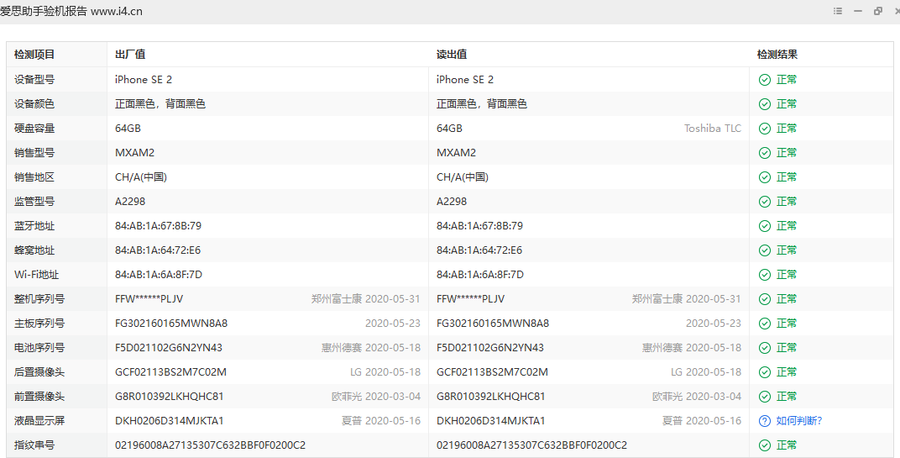Open the list menu icon in title bar

pyautogui.click(x=838, y=11)
